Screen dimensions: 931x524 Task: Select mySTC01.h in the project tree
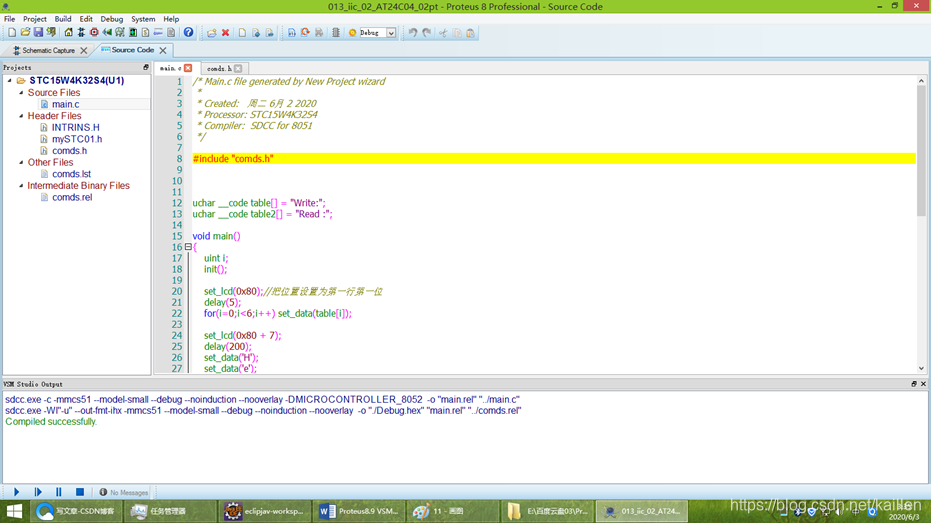(77, 139)
